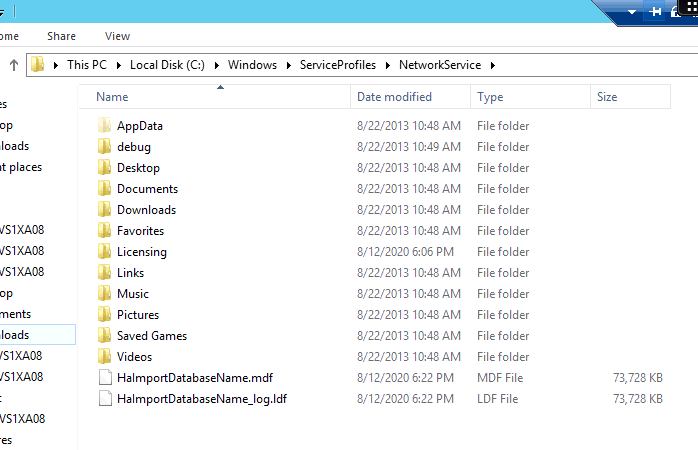Viewport: 698px width, 450px height.
Task: Open the AppData folder icon
Action: (105, 126)
